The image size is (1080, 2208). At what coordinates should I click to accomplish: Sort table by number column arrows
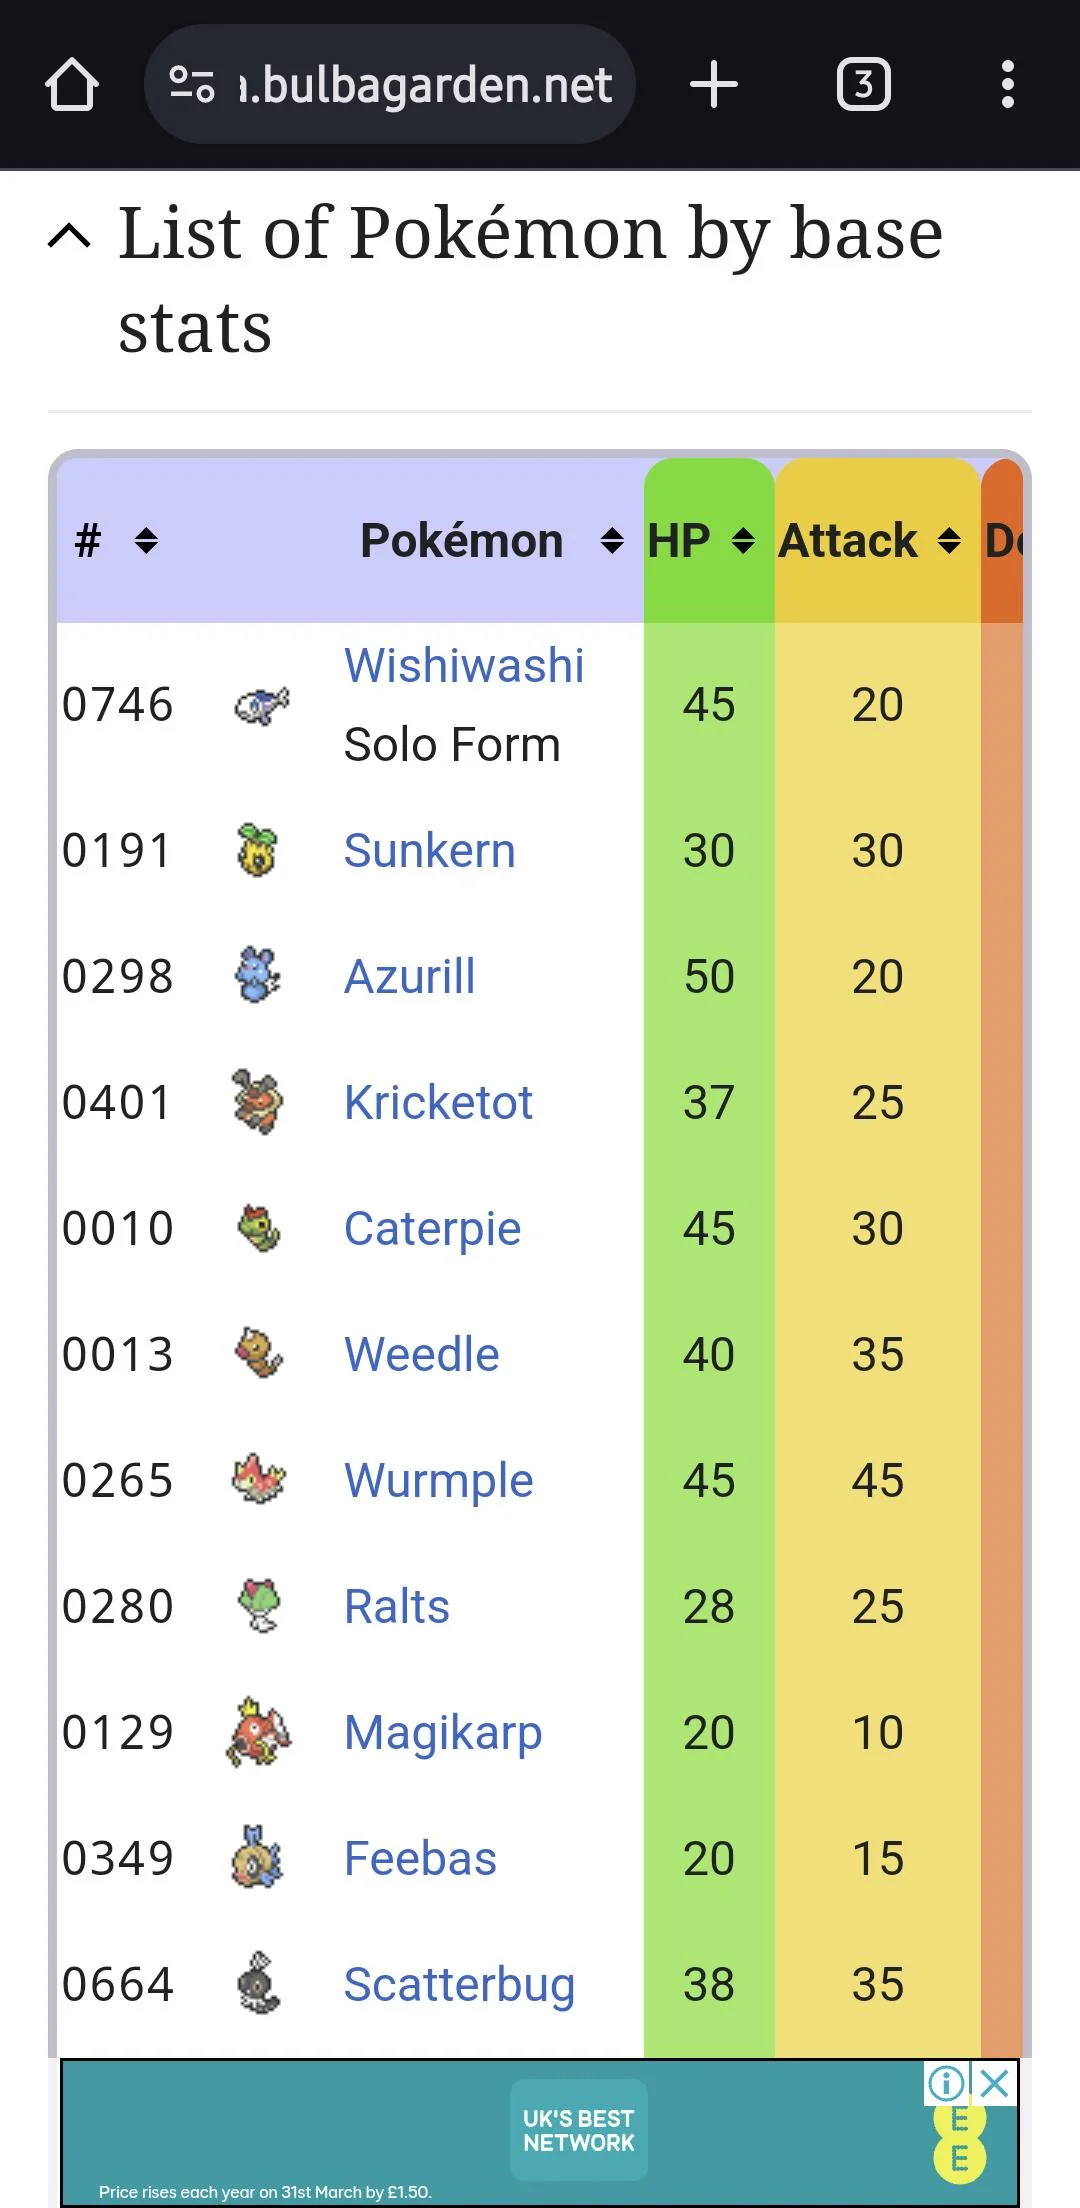(x=146, y=541)
